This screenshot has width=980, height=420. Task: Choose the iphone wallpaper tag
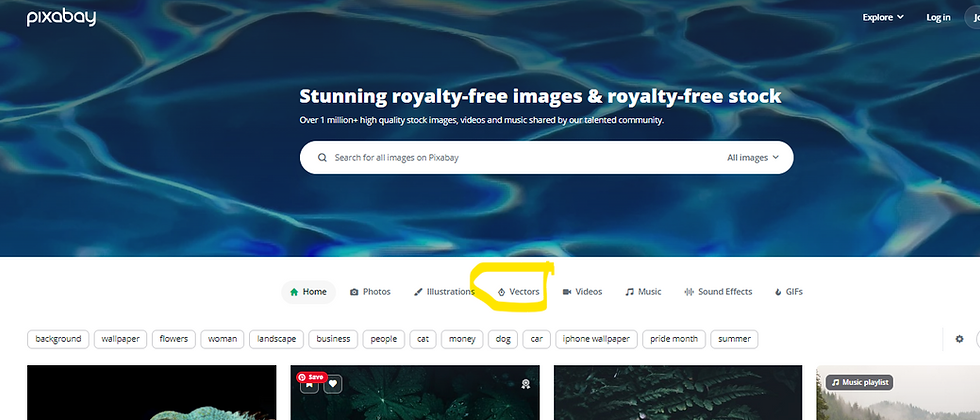[596, 339]
